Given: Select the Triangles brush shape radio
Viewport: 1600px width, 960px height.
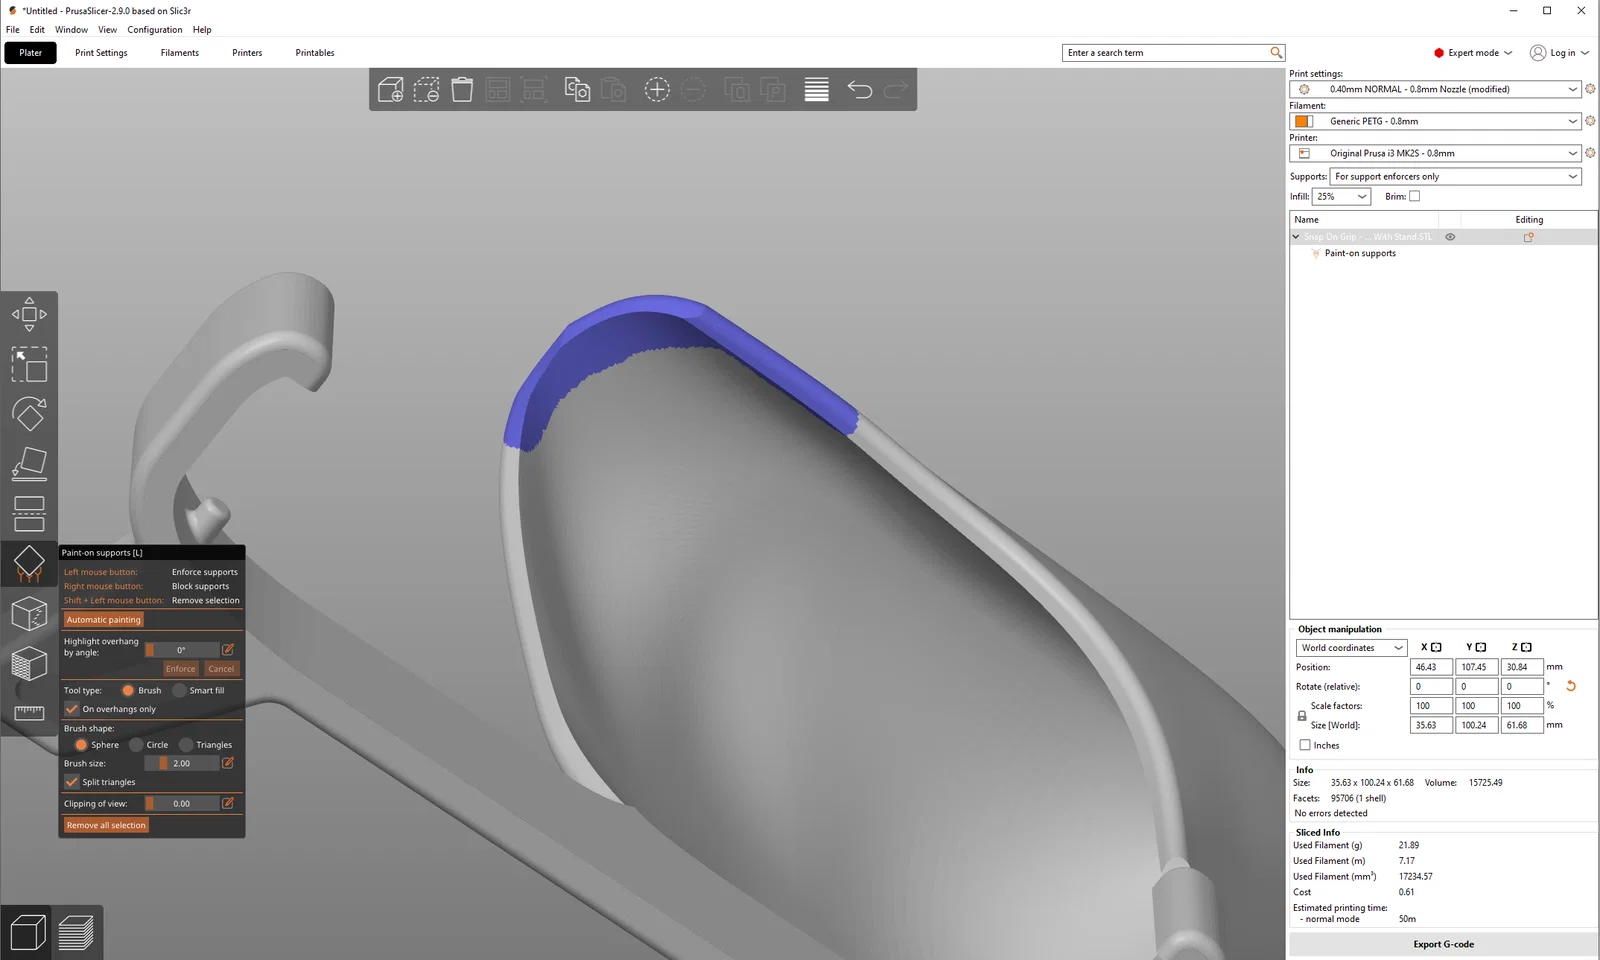Looking at the screenshot, I should [186, 745].
